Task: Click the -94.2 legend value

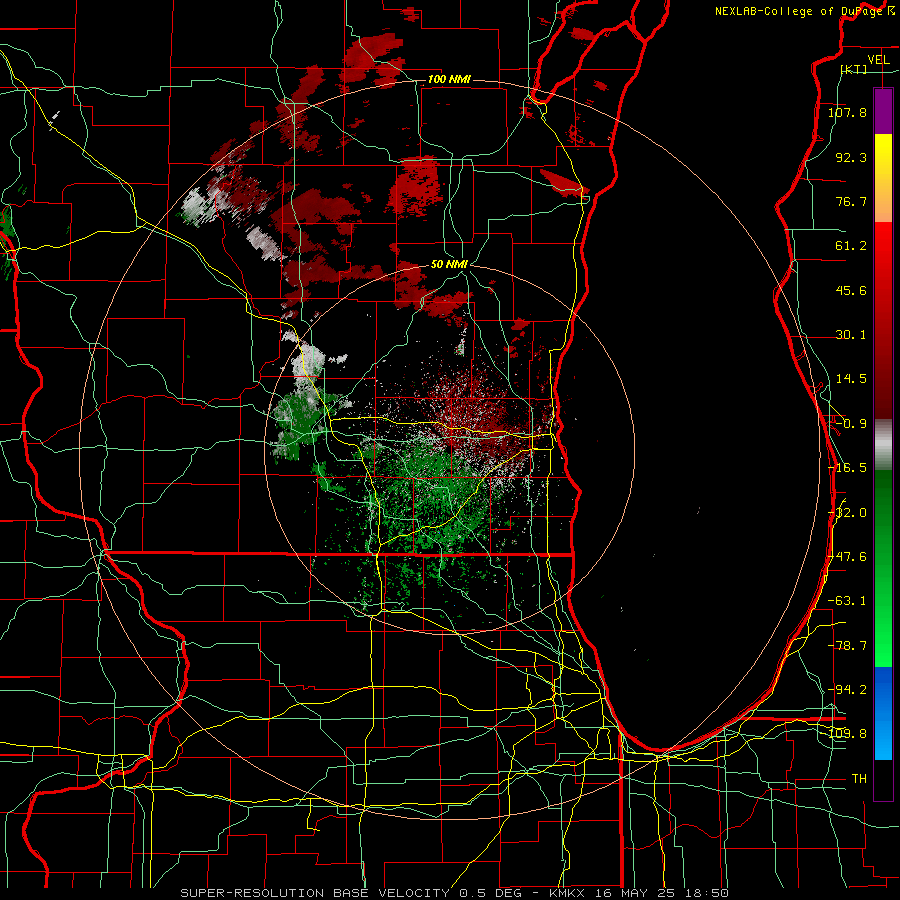Action: pos(847,690)
